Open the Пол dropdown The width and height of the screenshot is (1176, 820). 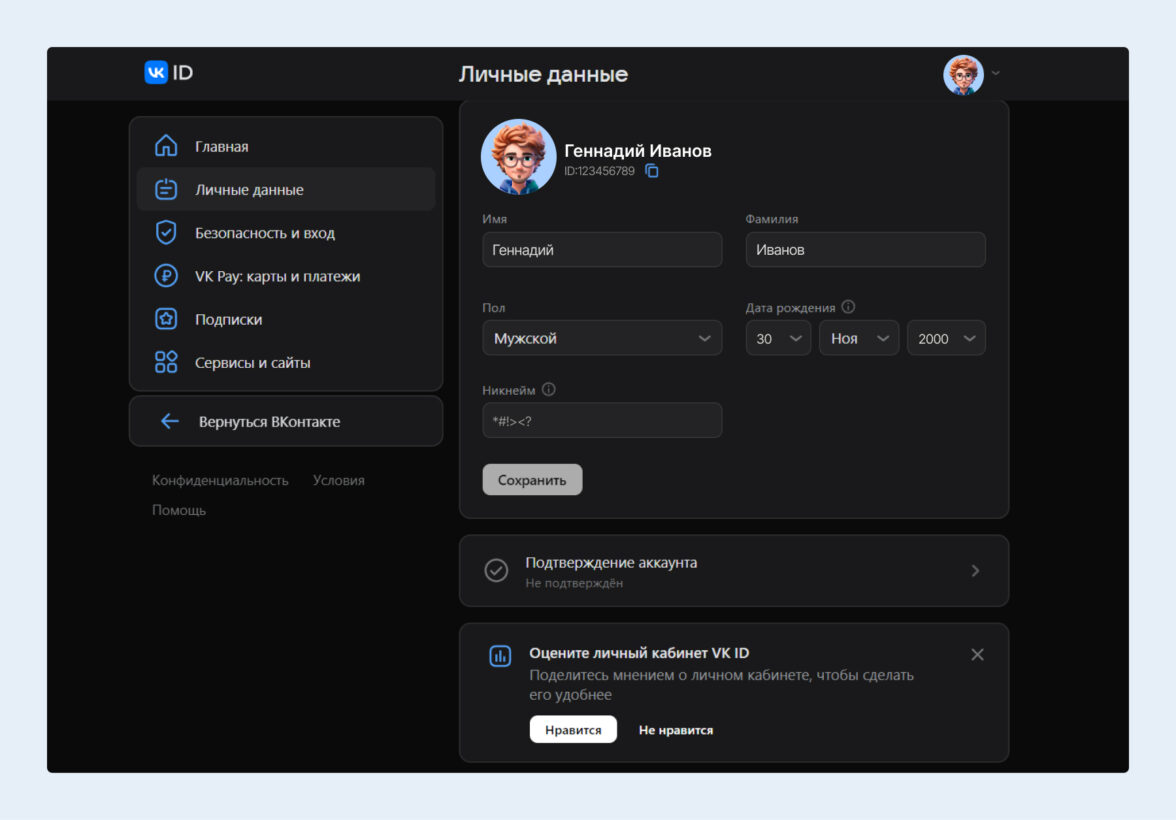(x=602, y=338)
